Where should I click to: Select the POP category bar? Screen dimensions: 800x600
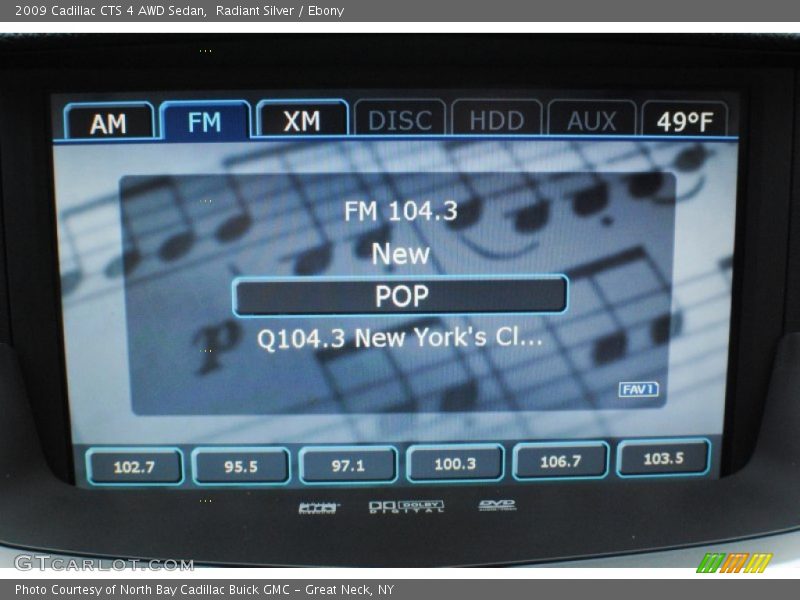(x=400, y=296)
